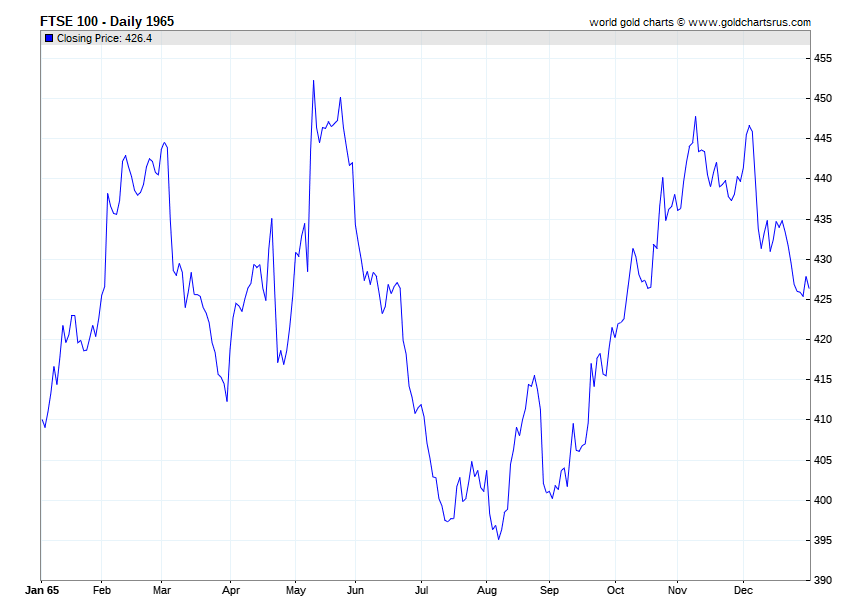Click the 430 y-axis value
The image size is (850, 616).
(823, 259)
